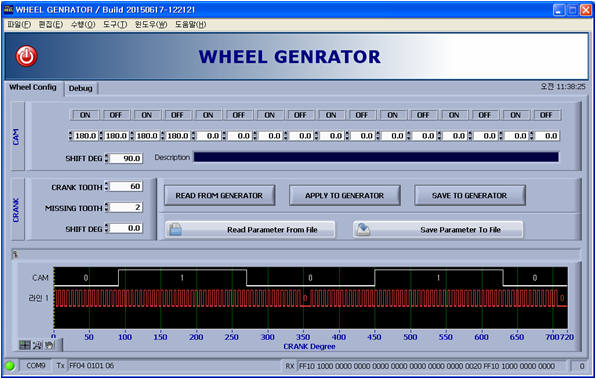Click the CRANK TOOTH stepper arrows
596x379 pixels.
tap(107, 186)
